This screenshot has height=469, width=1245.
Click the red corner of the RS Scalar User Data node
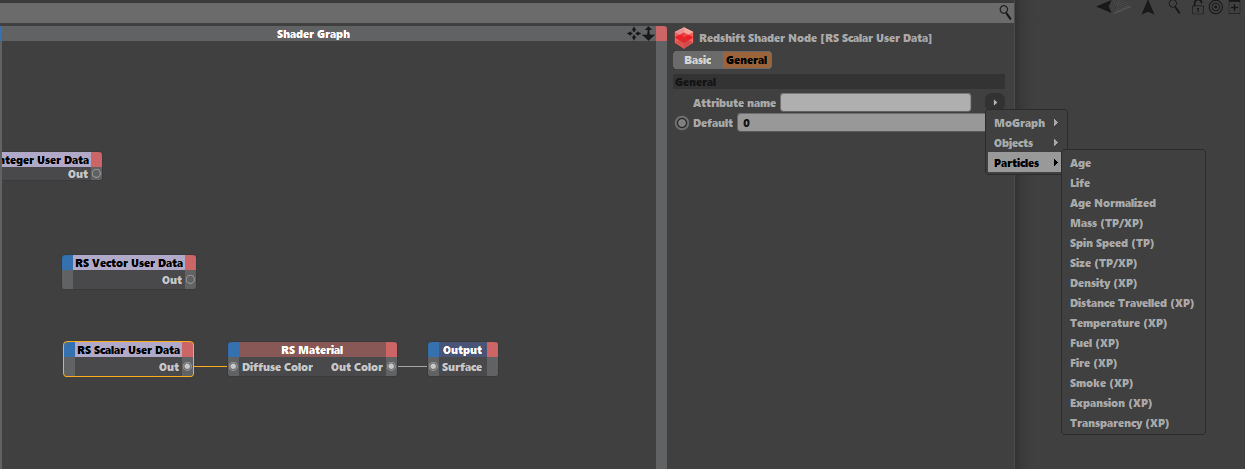(x=187, y=350)
